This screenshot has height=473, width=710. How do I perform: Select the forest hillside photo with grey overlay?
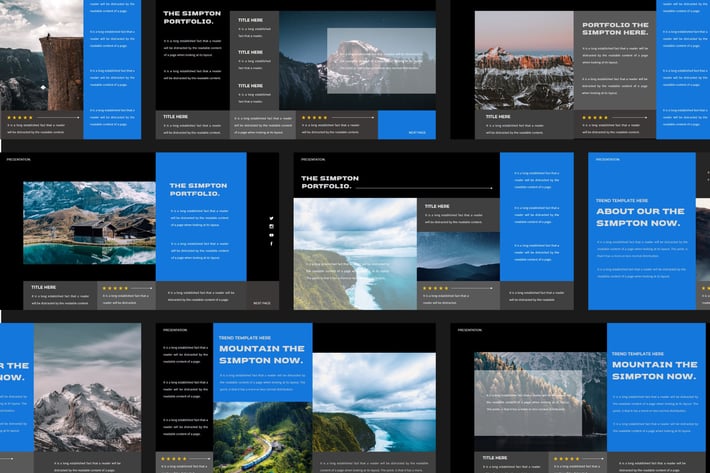(540, 401)
